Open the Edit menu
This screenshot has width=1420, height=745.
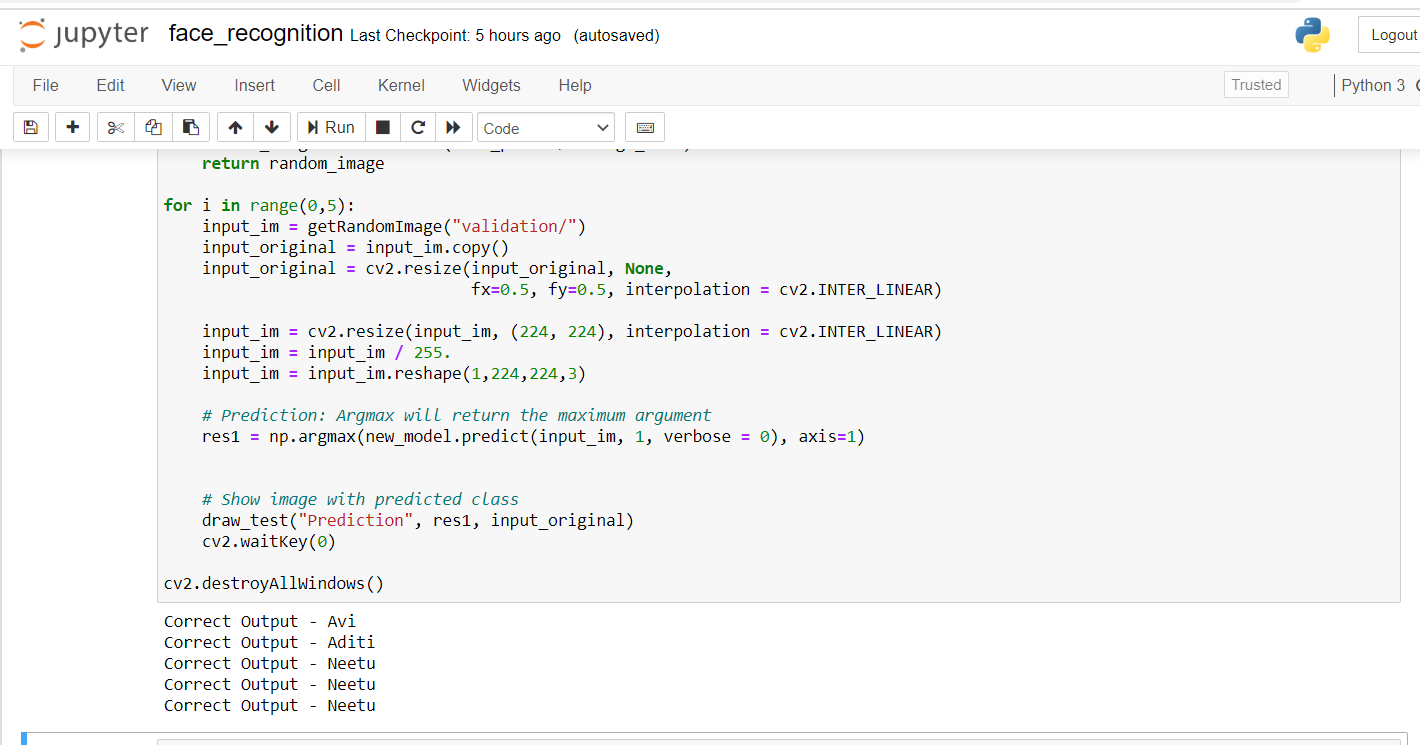[110, 86]
